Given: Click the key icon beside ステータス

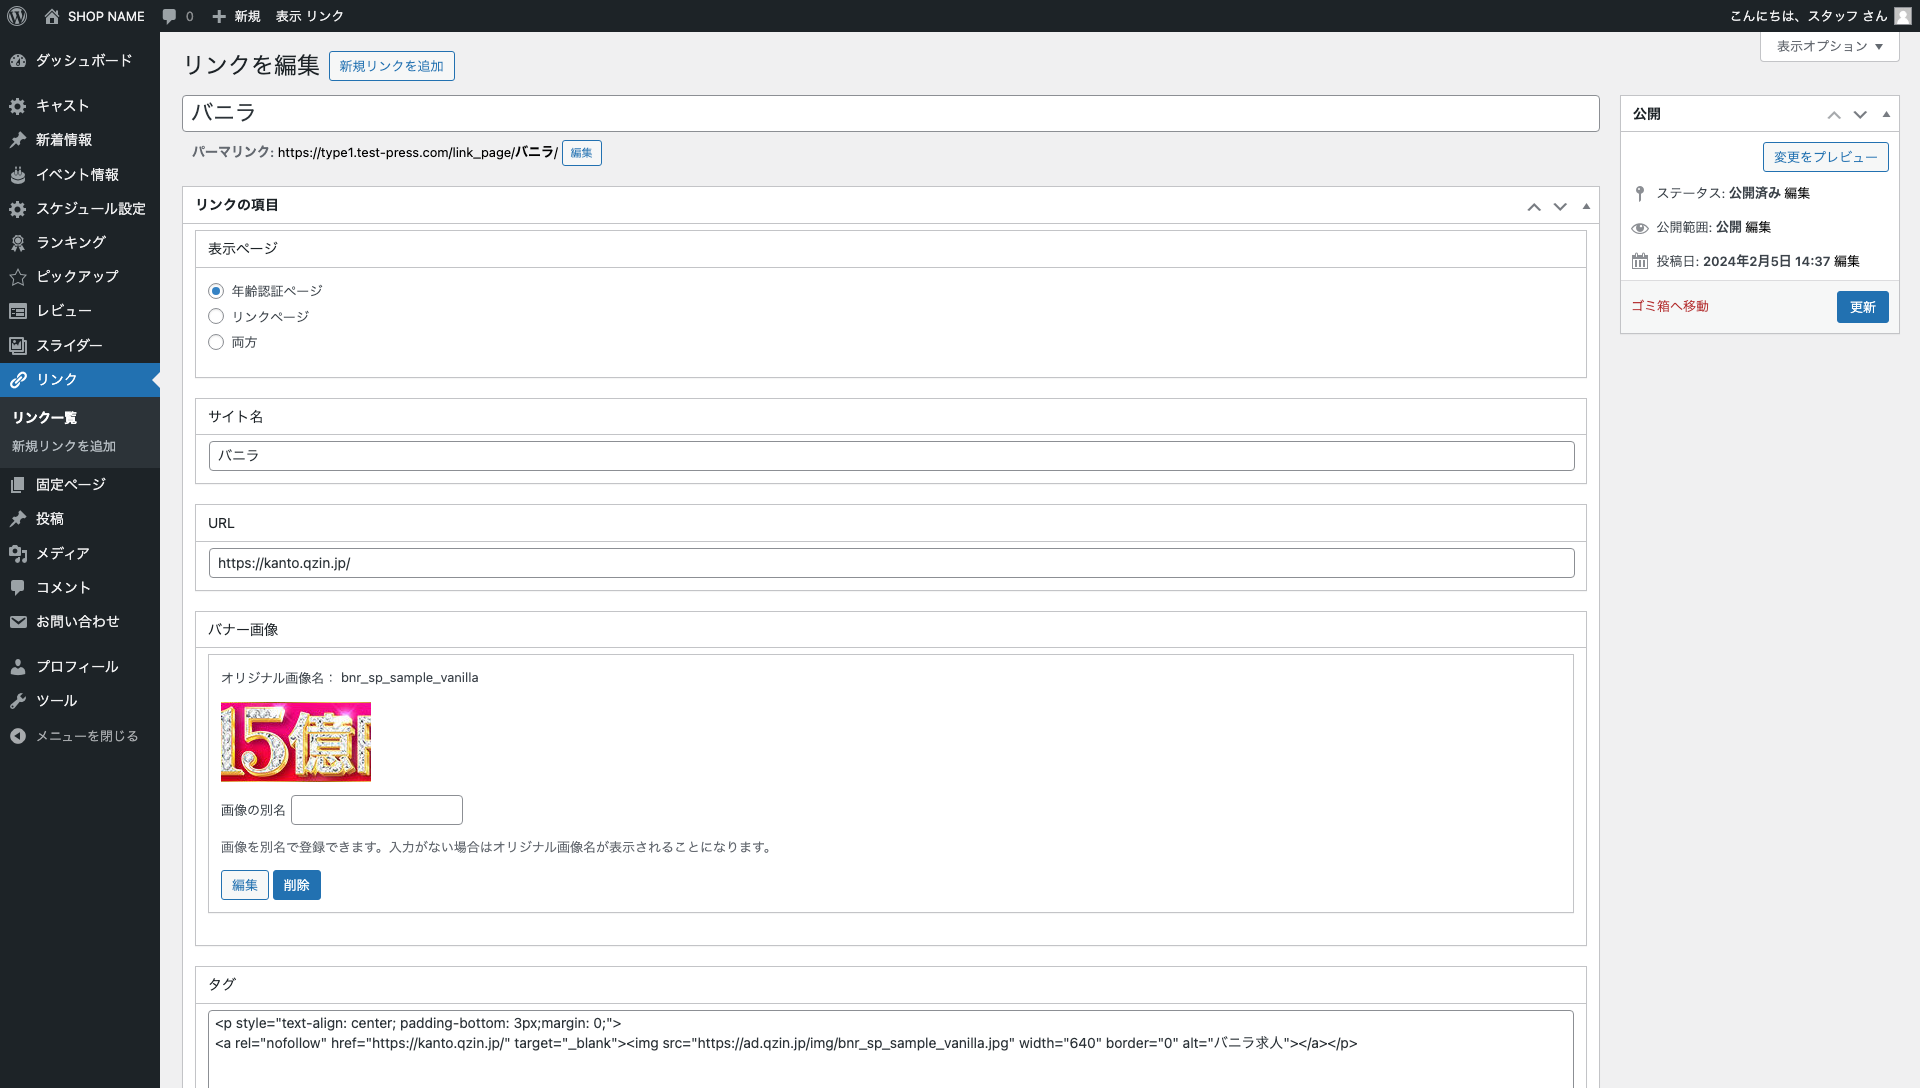Looking at the screenshot, I should click(1640, 193).
